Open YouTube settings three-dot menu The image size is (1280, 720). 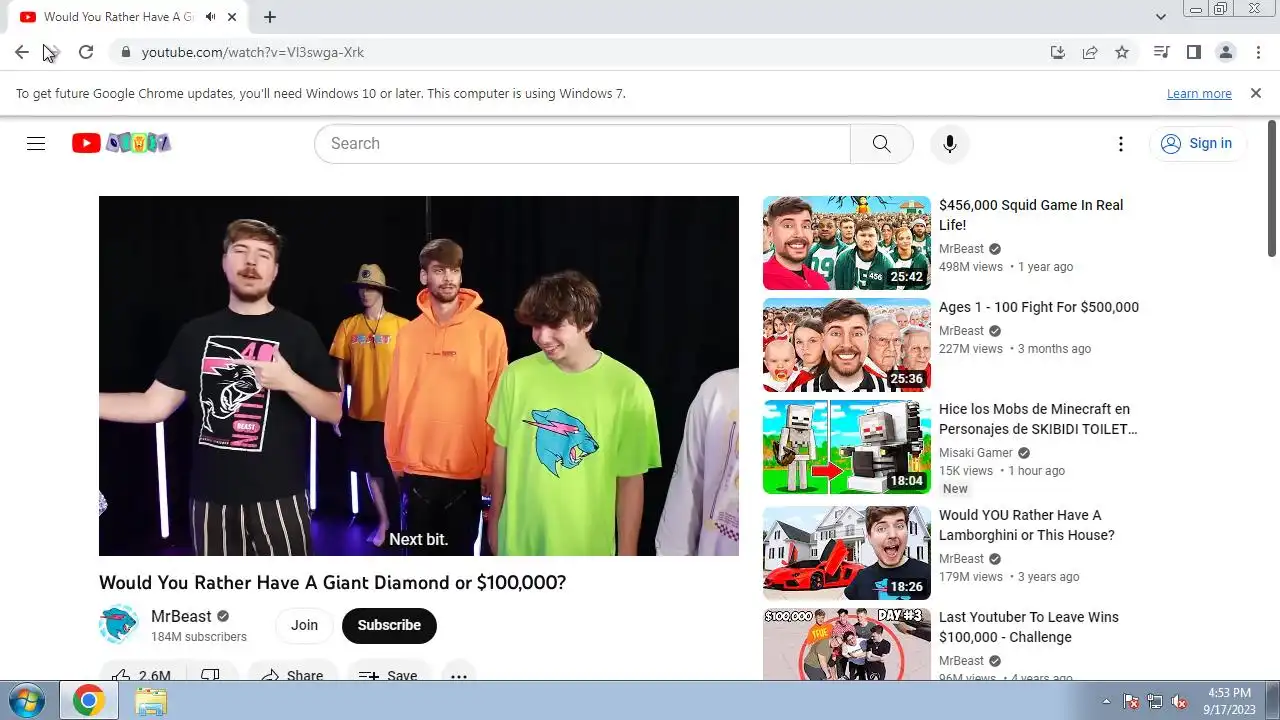[1121, 143]
